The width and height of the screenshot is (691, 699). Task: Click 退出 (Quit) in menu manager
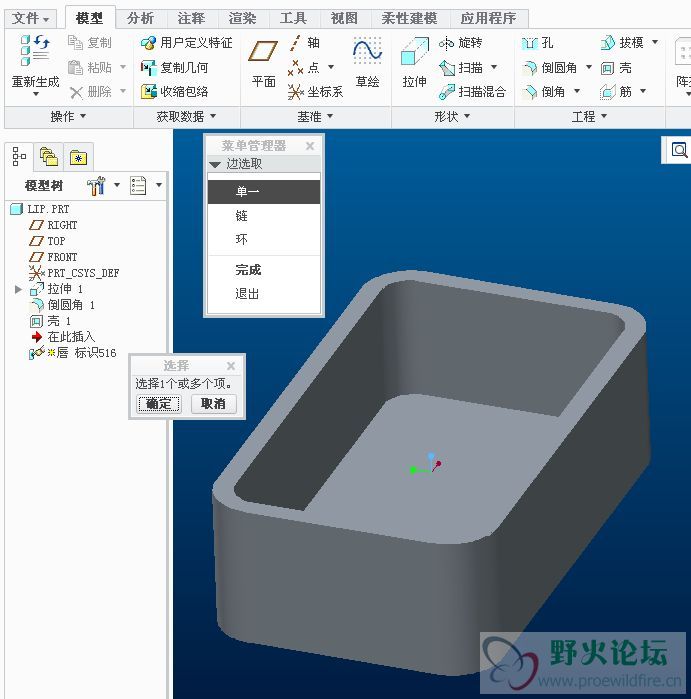(264, 294)
